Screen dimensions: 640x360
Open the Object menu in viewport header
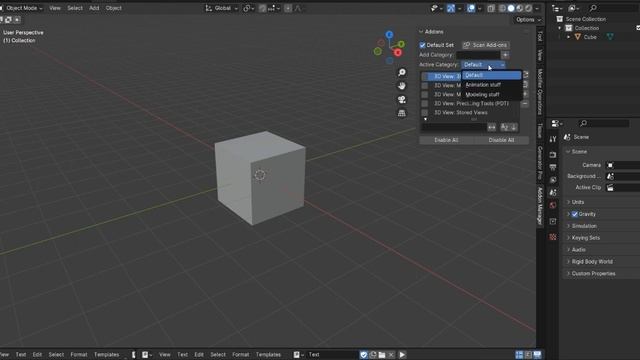coord(113,8)
